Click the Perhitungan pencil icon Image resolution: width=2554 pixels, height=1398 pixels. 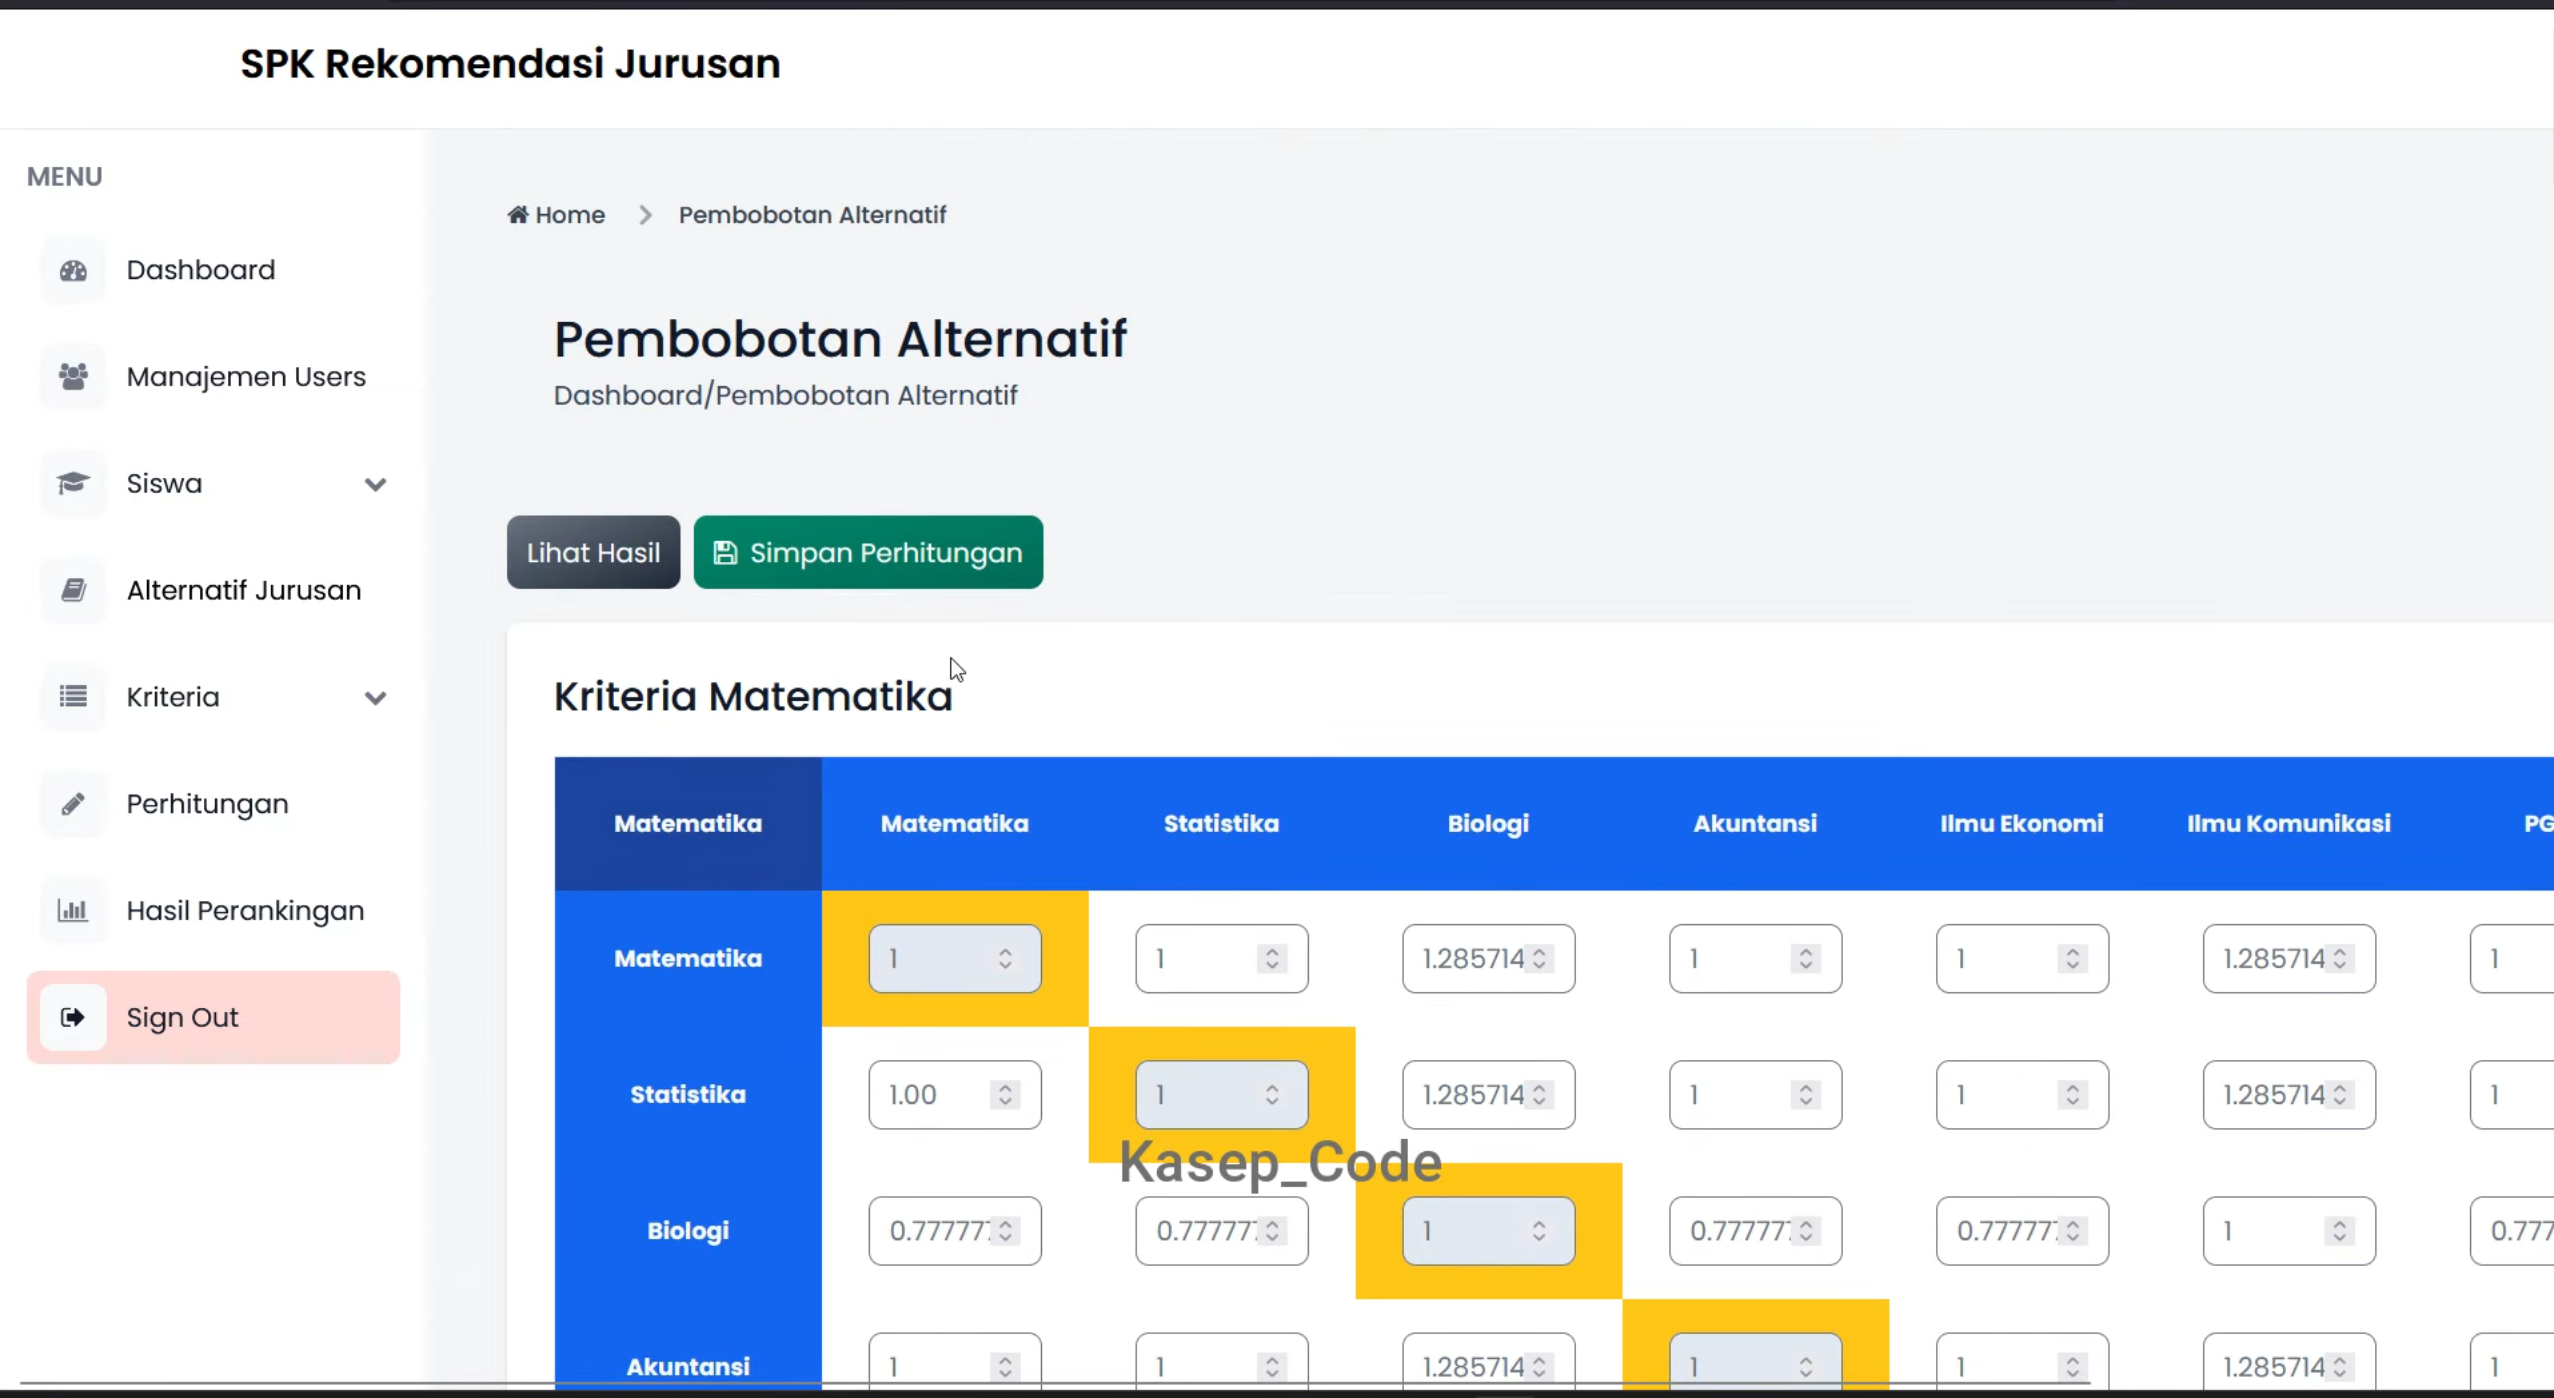coord(73,804)
